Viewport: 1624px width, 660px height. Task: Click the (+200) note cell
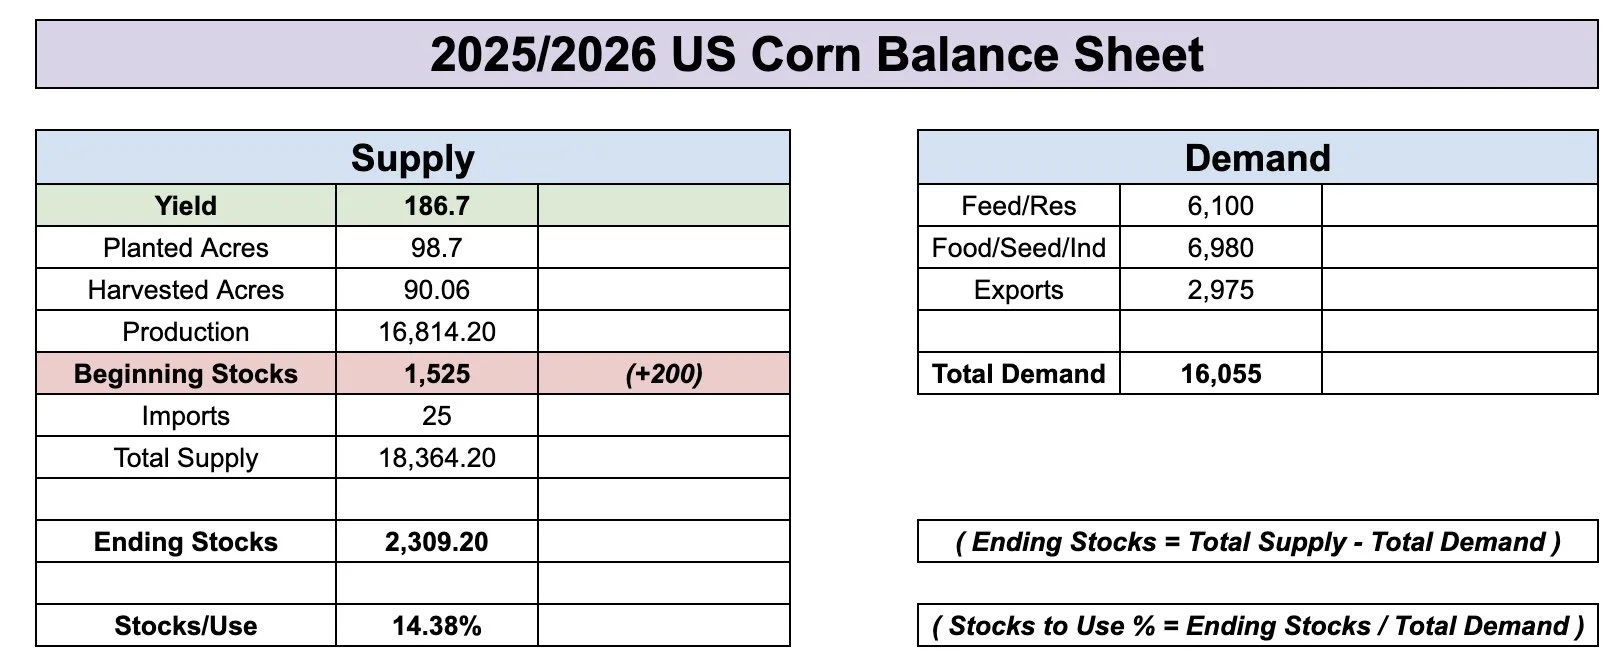click(664, 373)
